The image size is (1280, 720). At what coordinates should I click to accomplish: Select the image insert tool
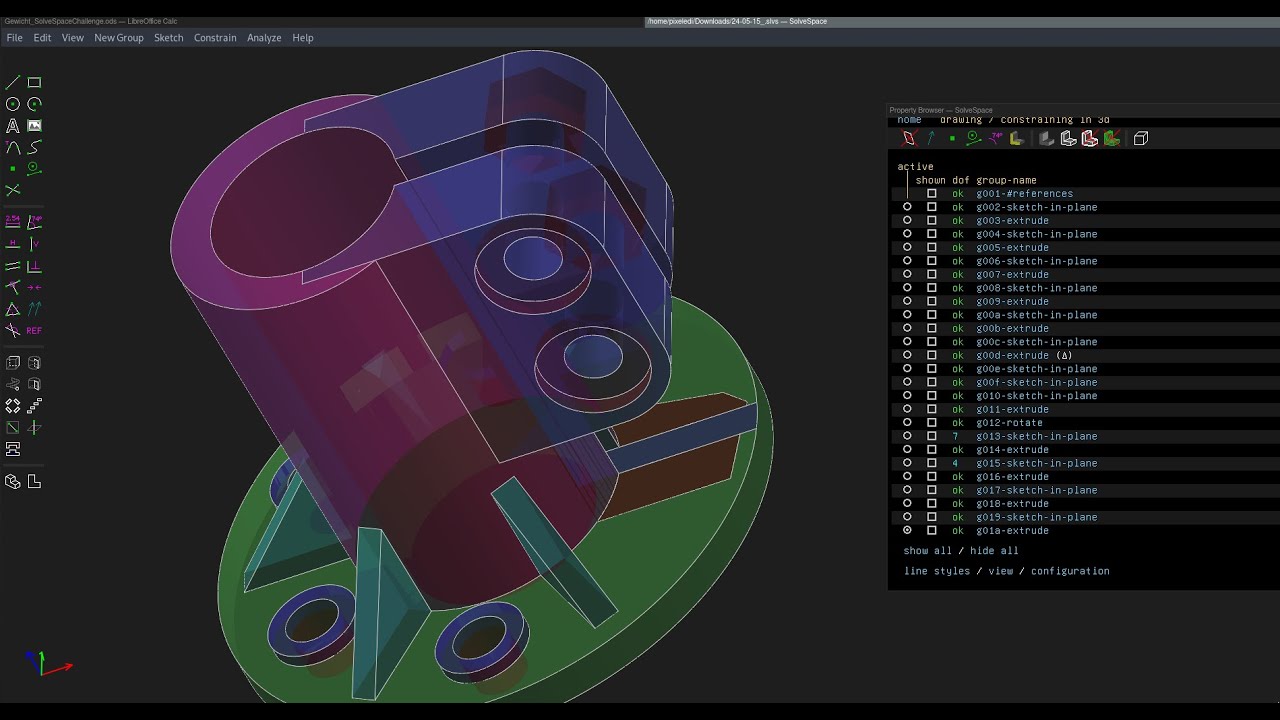(x=34, y=126)
